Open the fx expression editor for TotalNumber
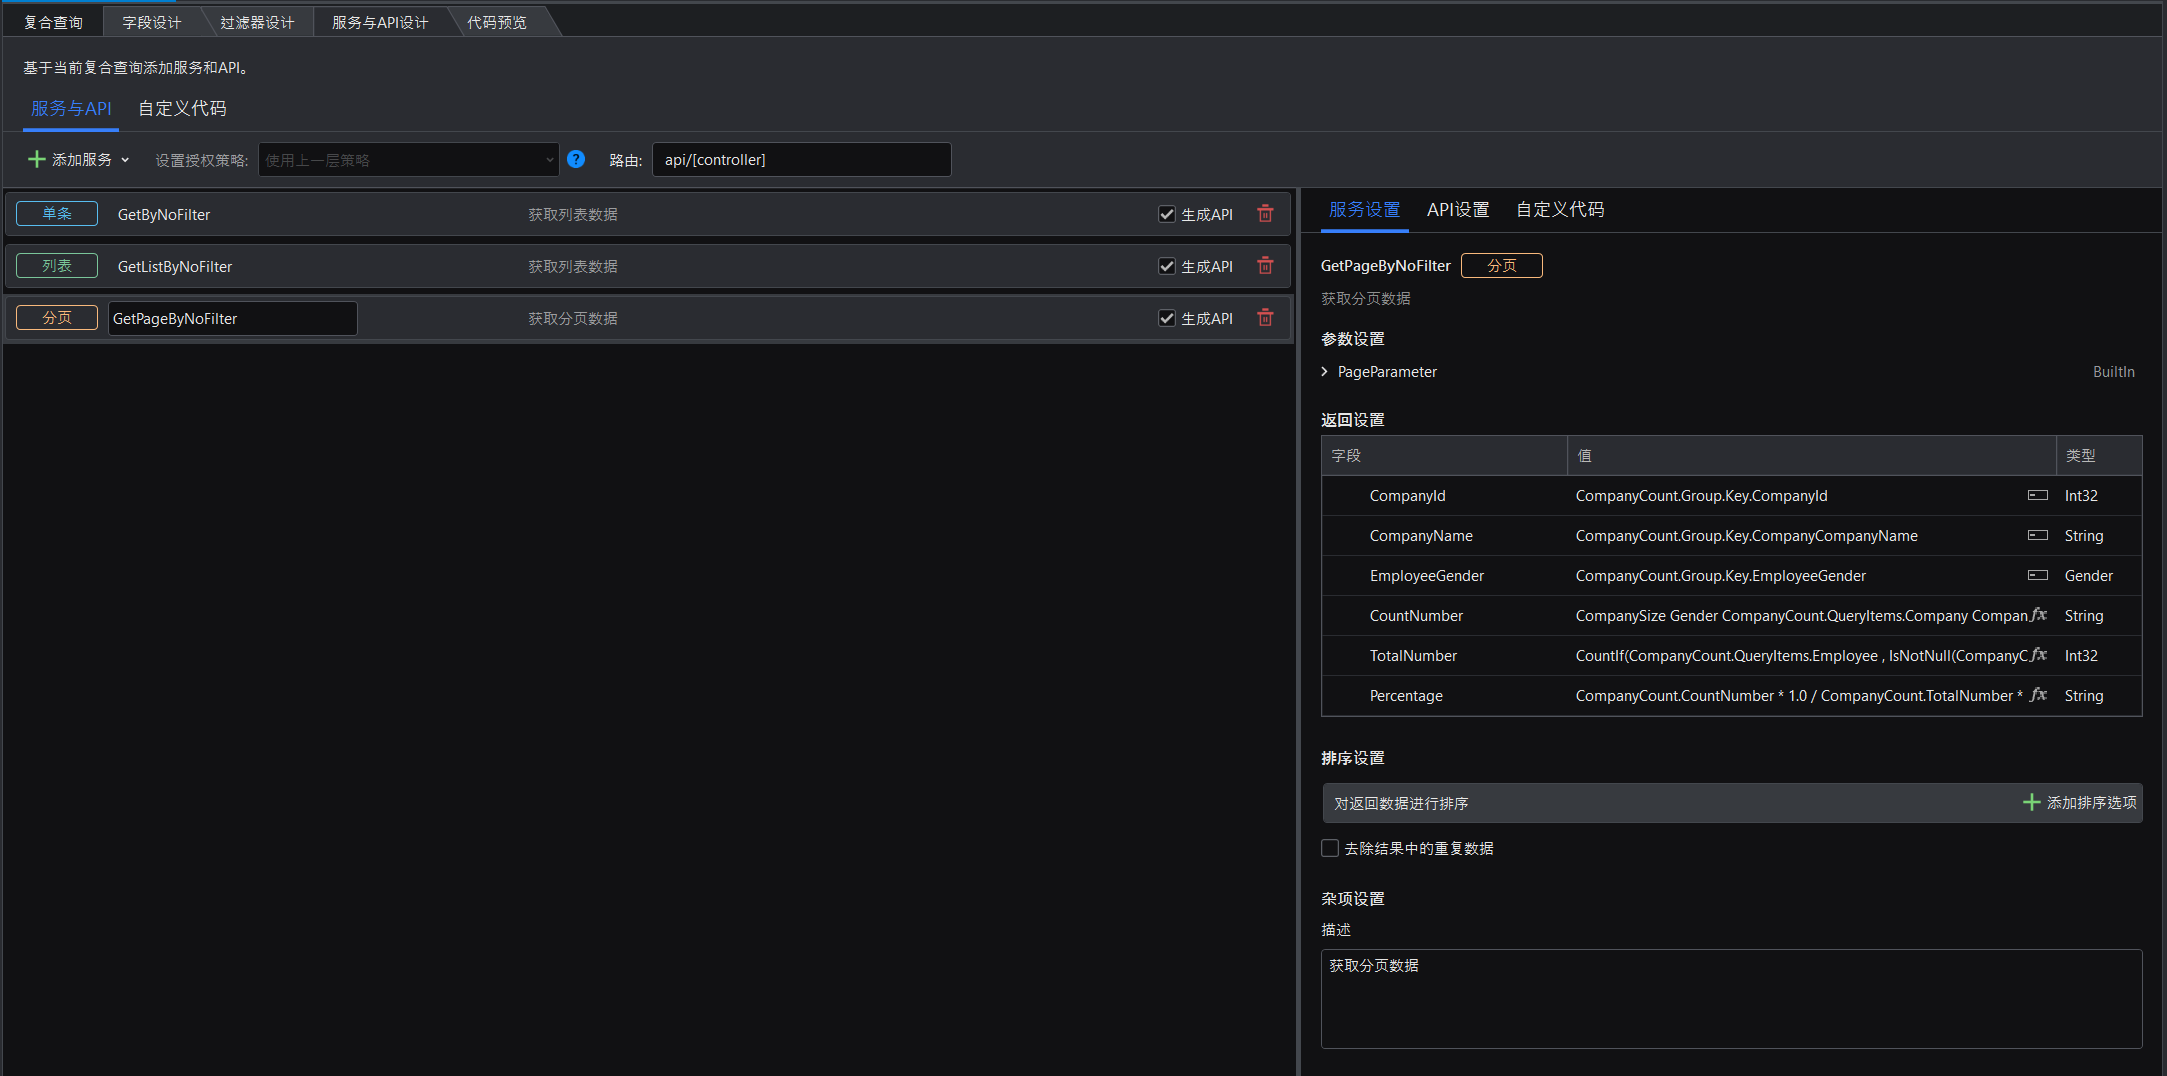This screenshot has width=2167, height=1076. pos(2039,655)
